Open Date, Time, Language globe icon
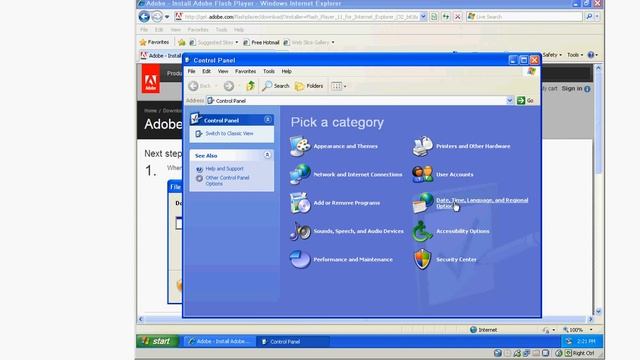This screenshot has height=360, width=640. (422, 203)
